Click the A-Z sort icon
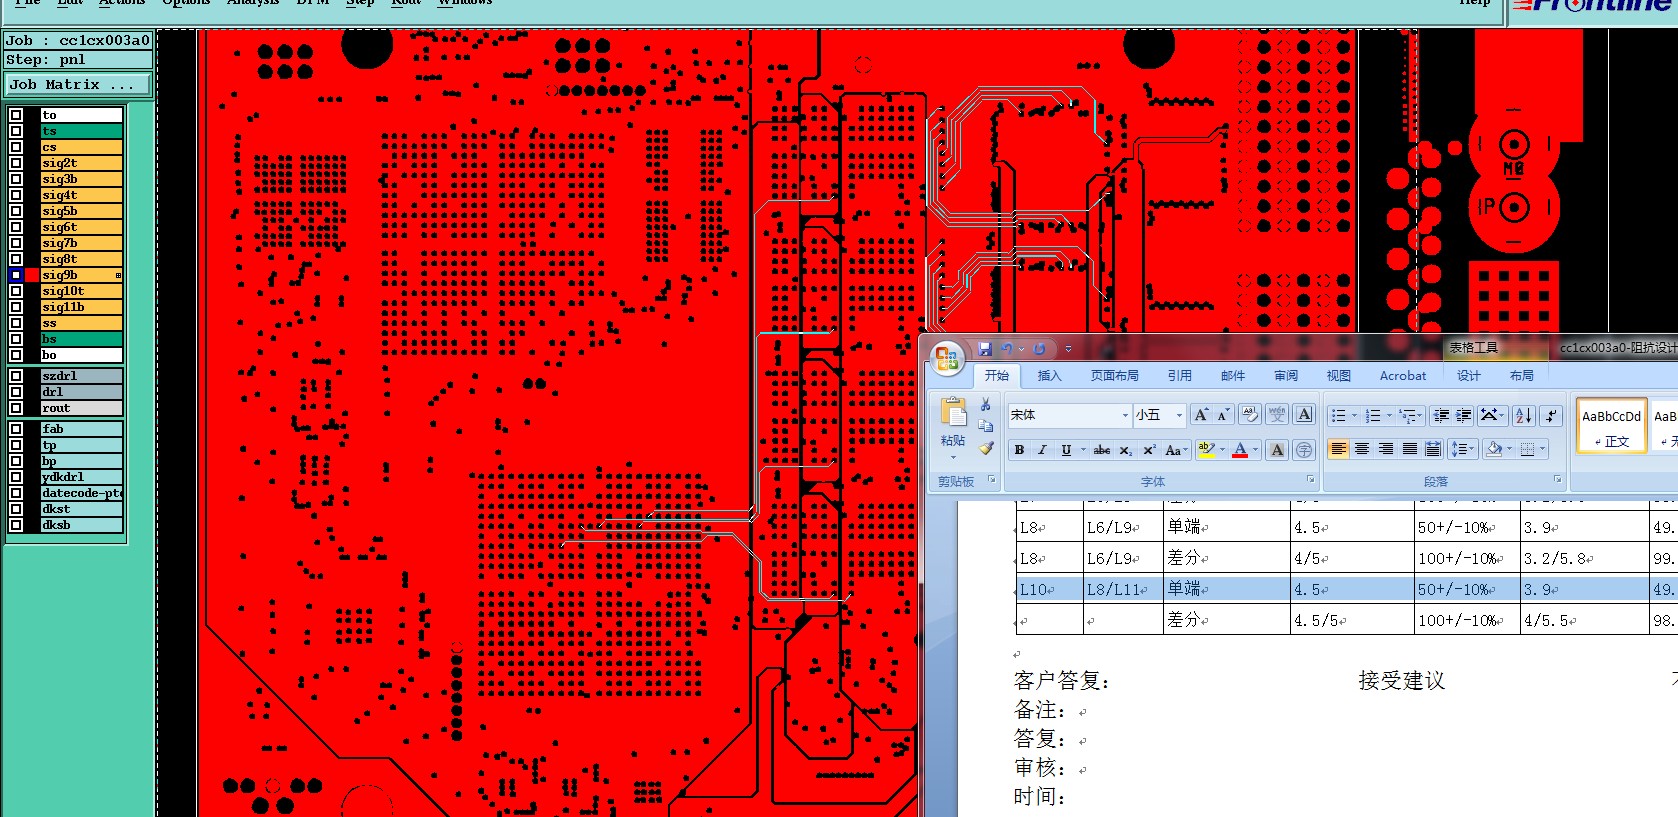This screenshot has width=1678, height=817. click(x=1523, y=415)
